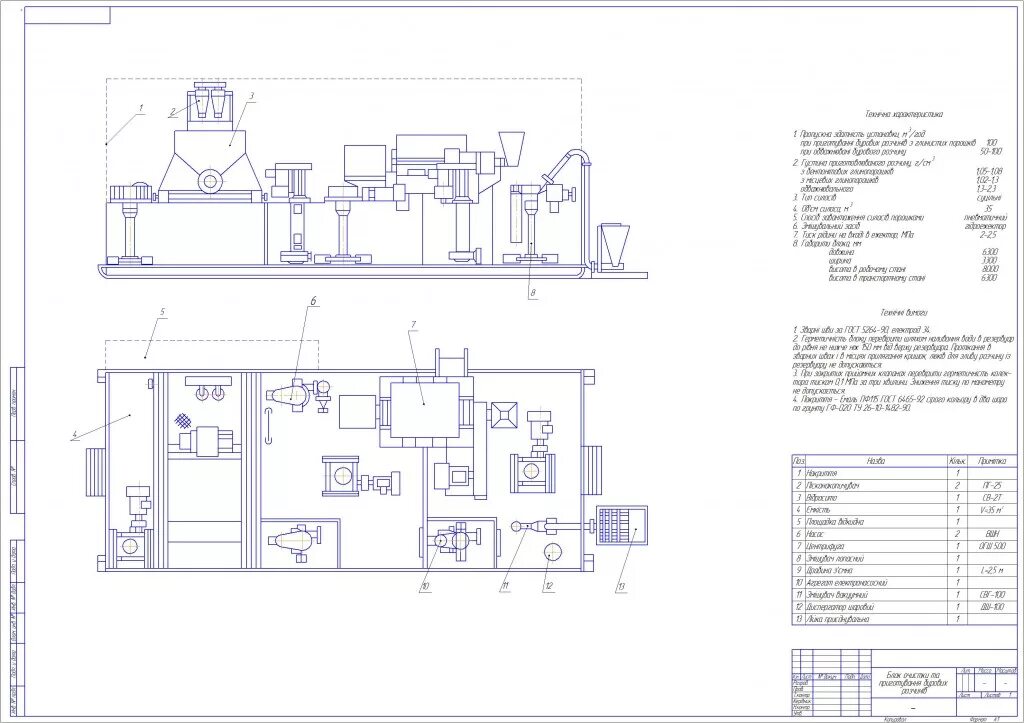Click callout number 5 above the plan view
The width and height of the screenshot is (1024, 723).
click(163, 312)
